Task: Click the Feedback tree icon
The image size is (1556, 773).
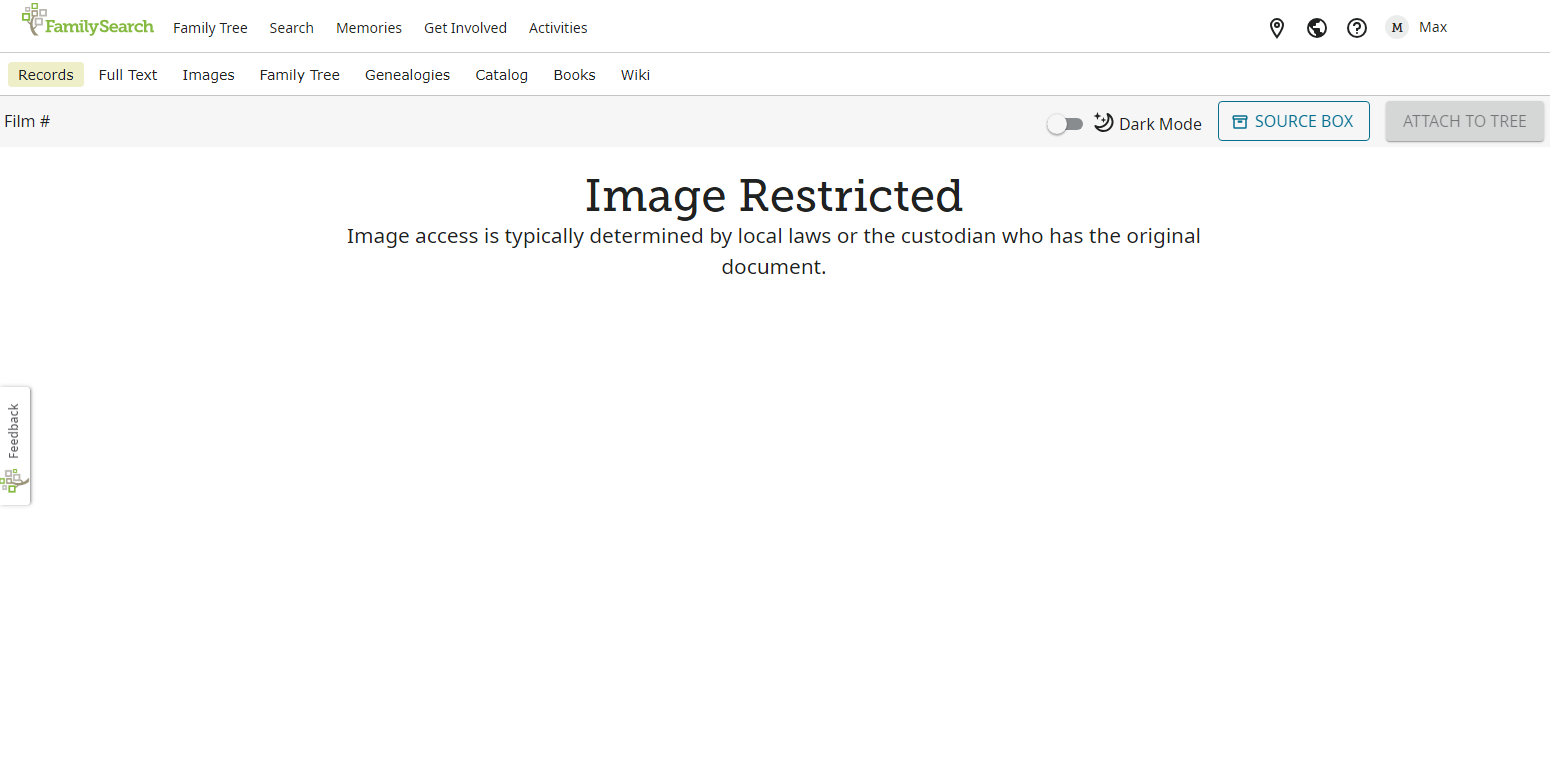Action: tap(12, 481)
